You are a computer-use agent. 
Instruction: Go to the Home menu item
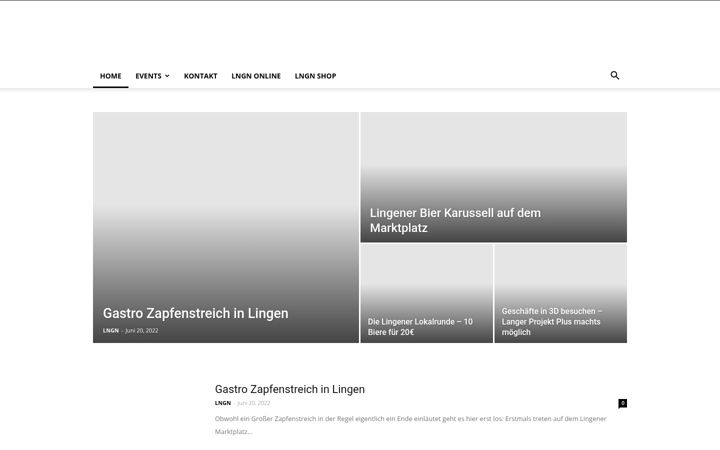point(111,76)
